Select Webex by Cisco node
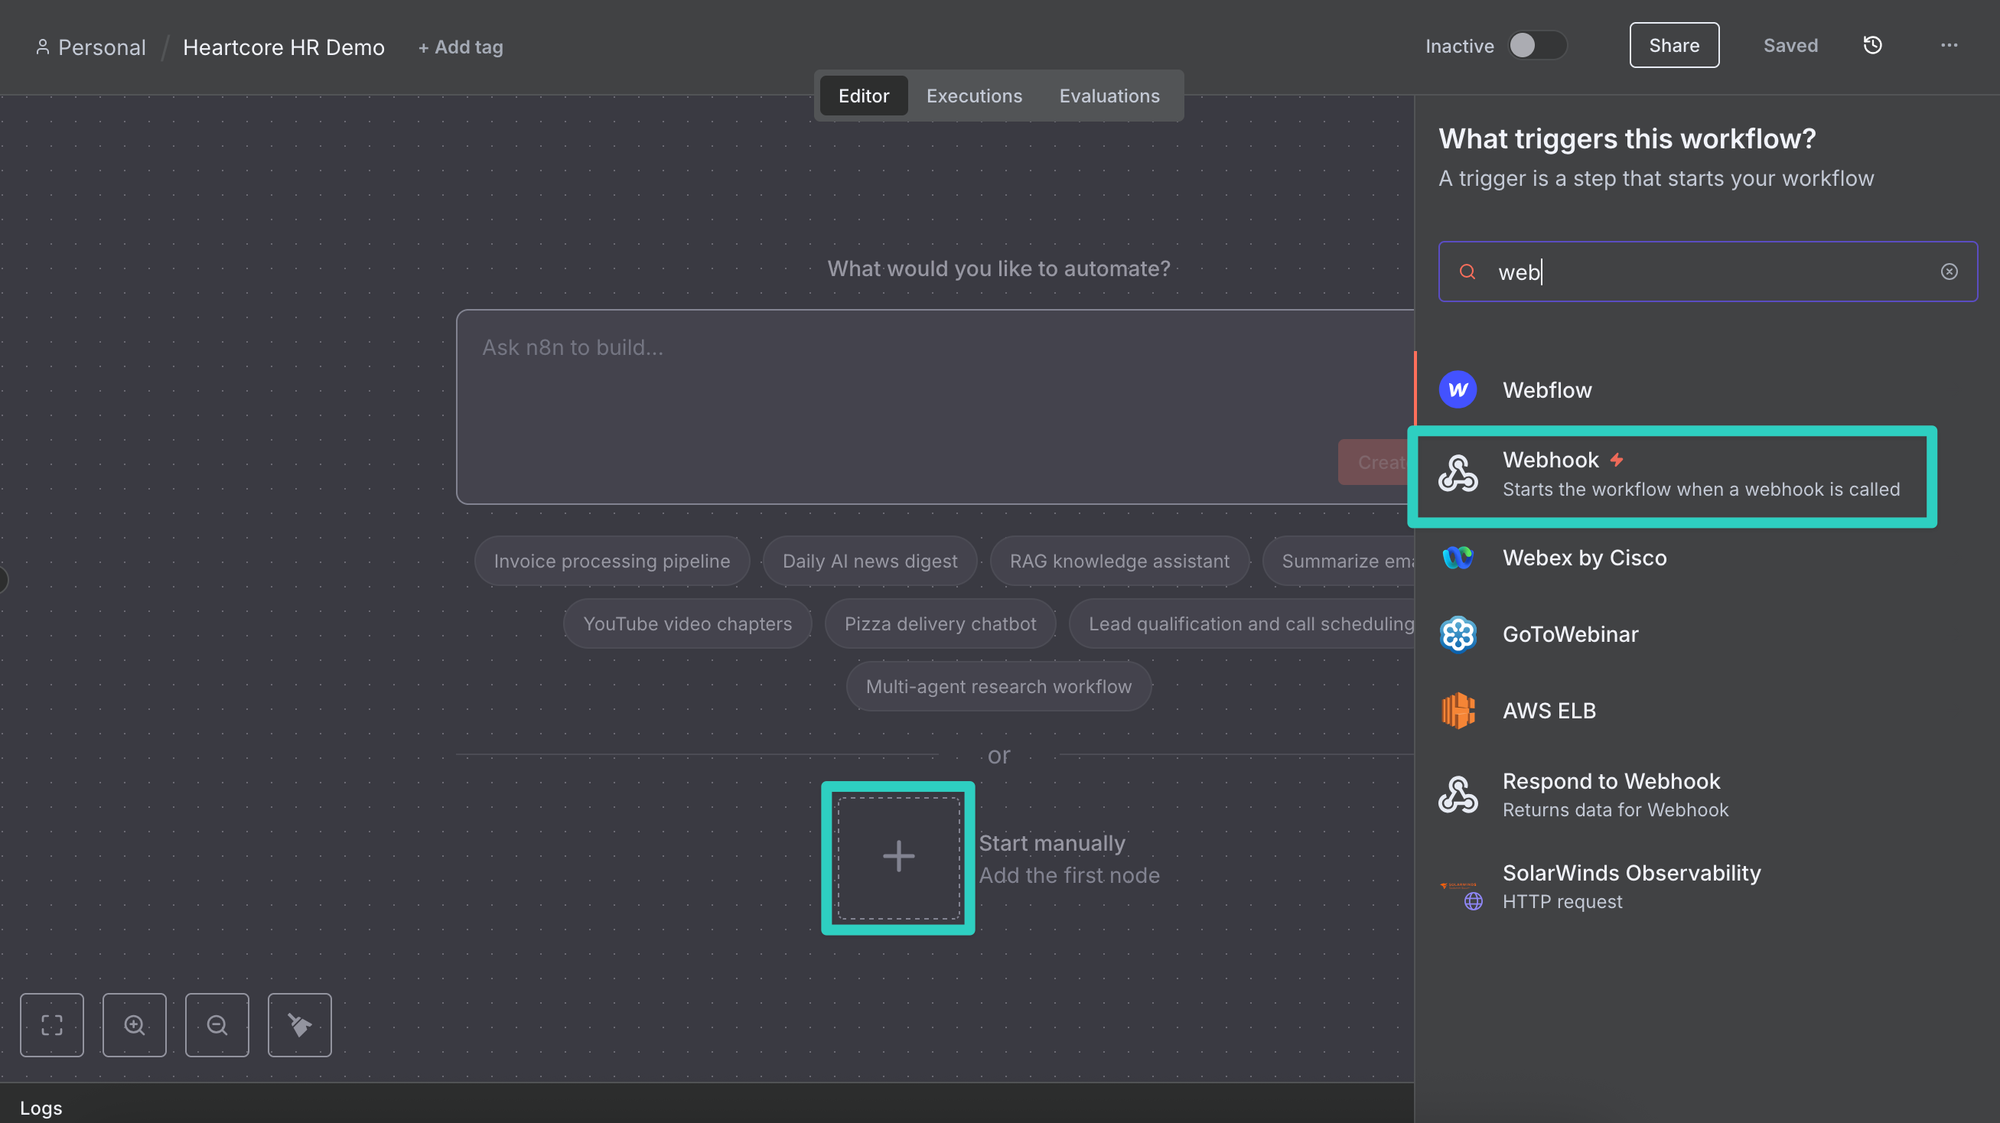This screenshot has width=2000, height=1123. coord(1584,558)
